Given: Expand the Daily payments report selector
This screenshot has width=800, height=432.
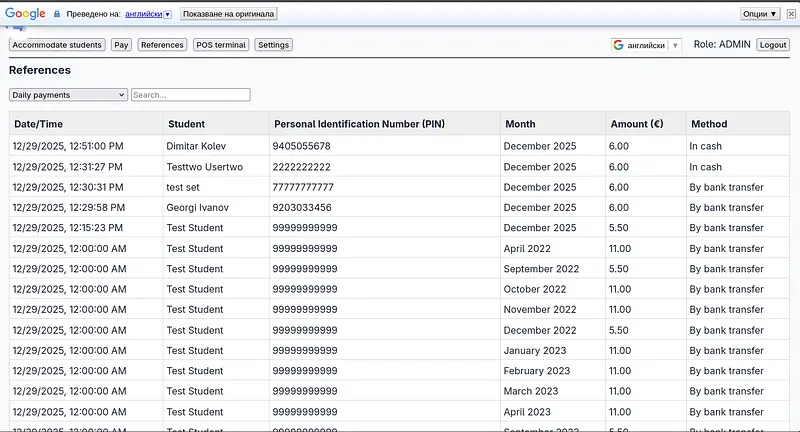Looking at the screenshot, I should tap(68, 95).
